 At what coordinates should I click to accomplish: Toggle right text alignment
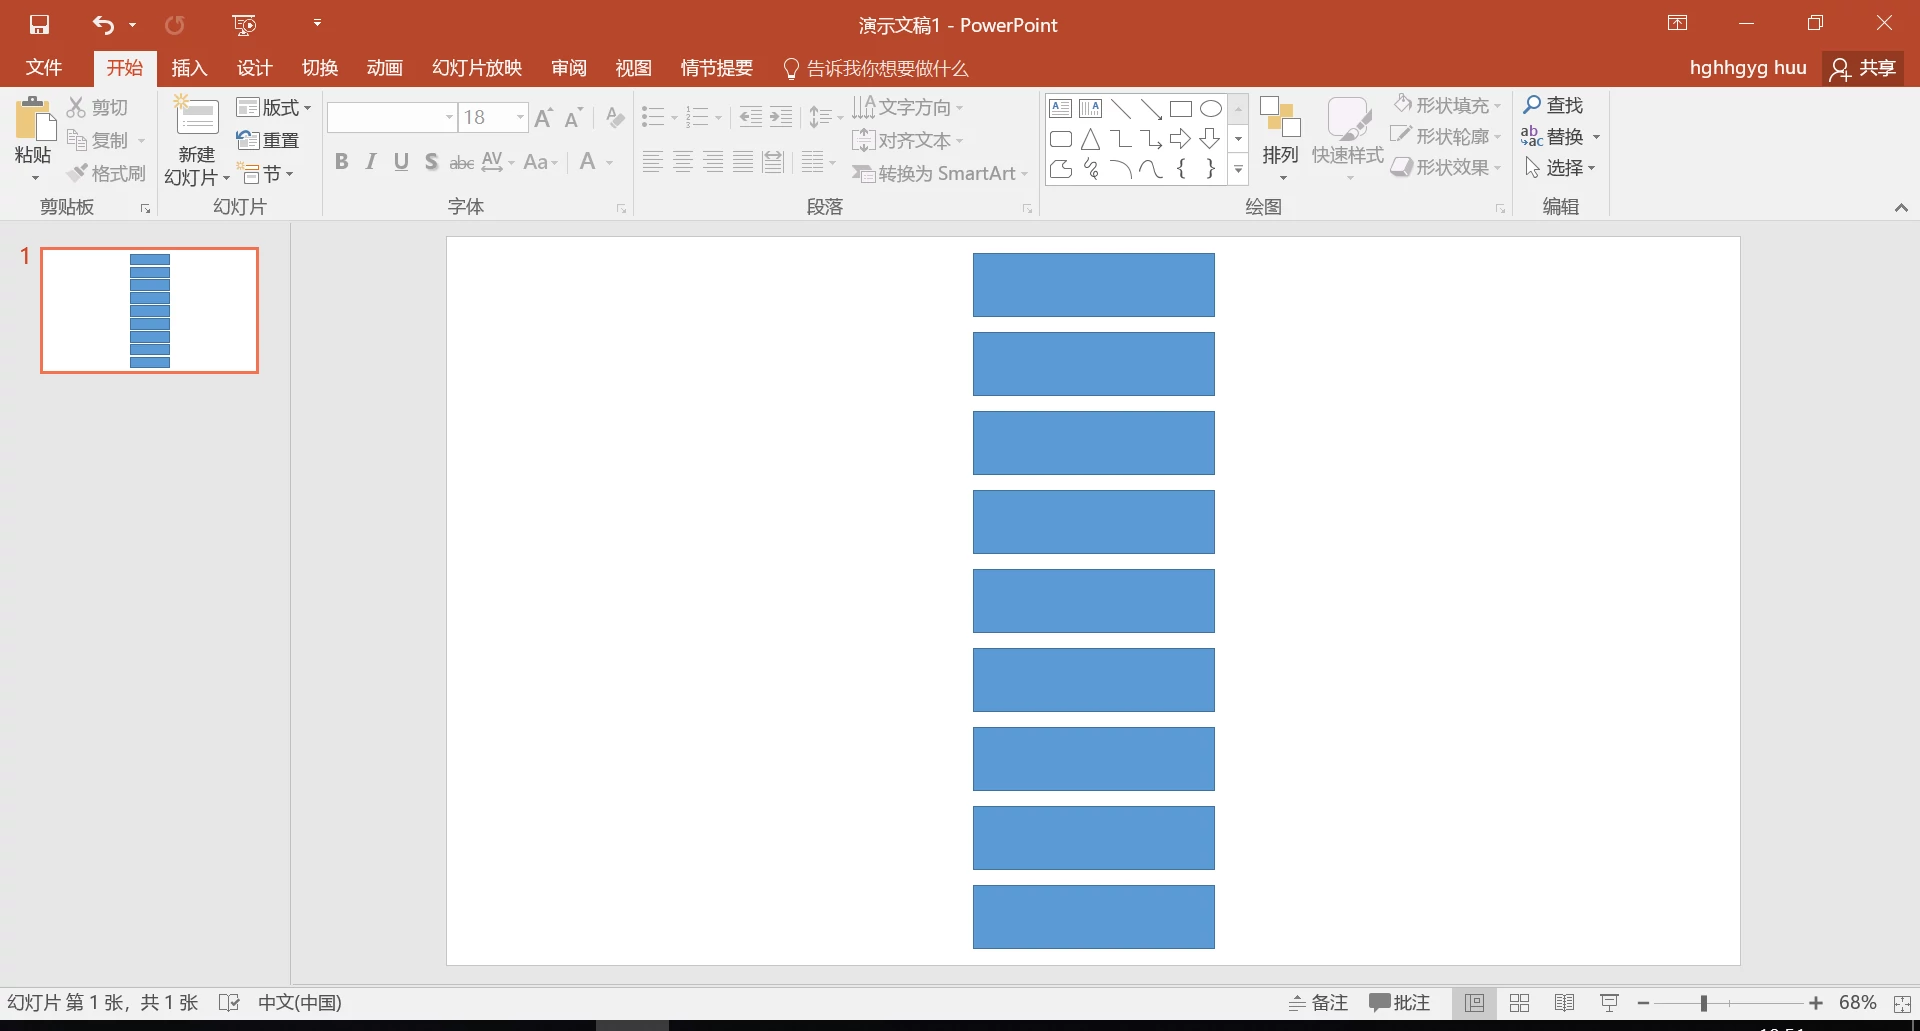pos(712,162)
